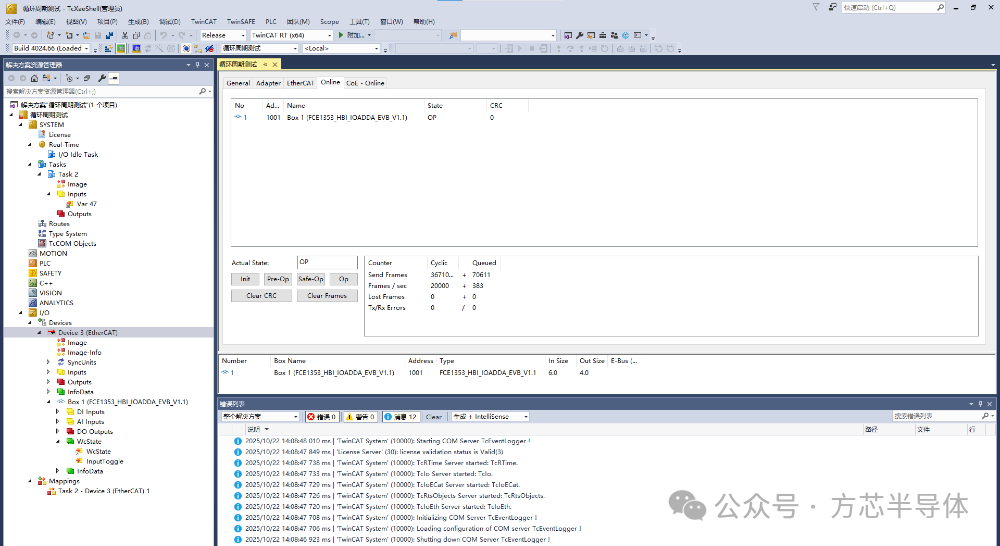The height and width of the screenshot is (546, 1000).
Task: Click the Clear CRC button
Action: (261, 295)
